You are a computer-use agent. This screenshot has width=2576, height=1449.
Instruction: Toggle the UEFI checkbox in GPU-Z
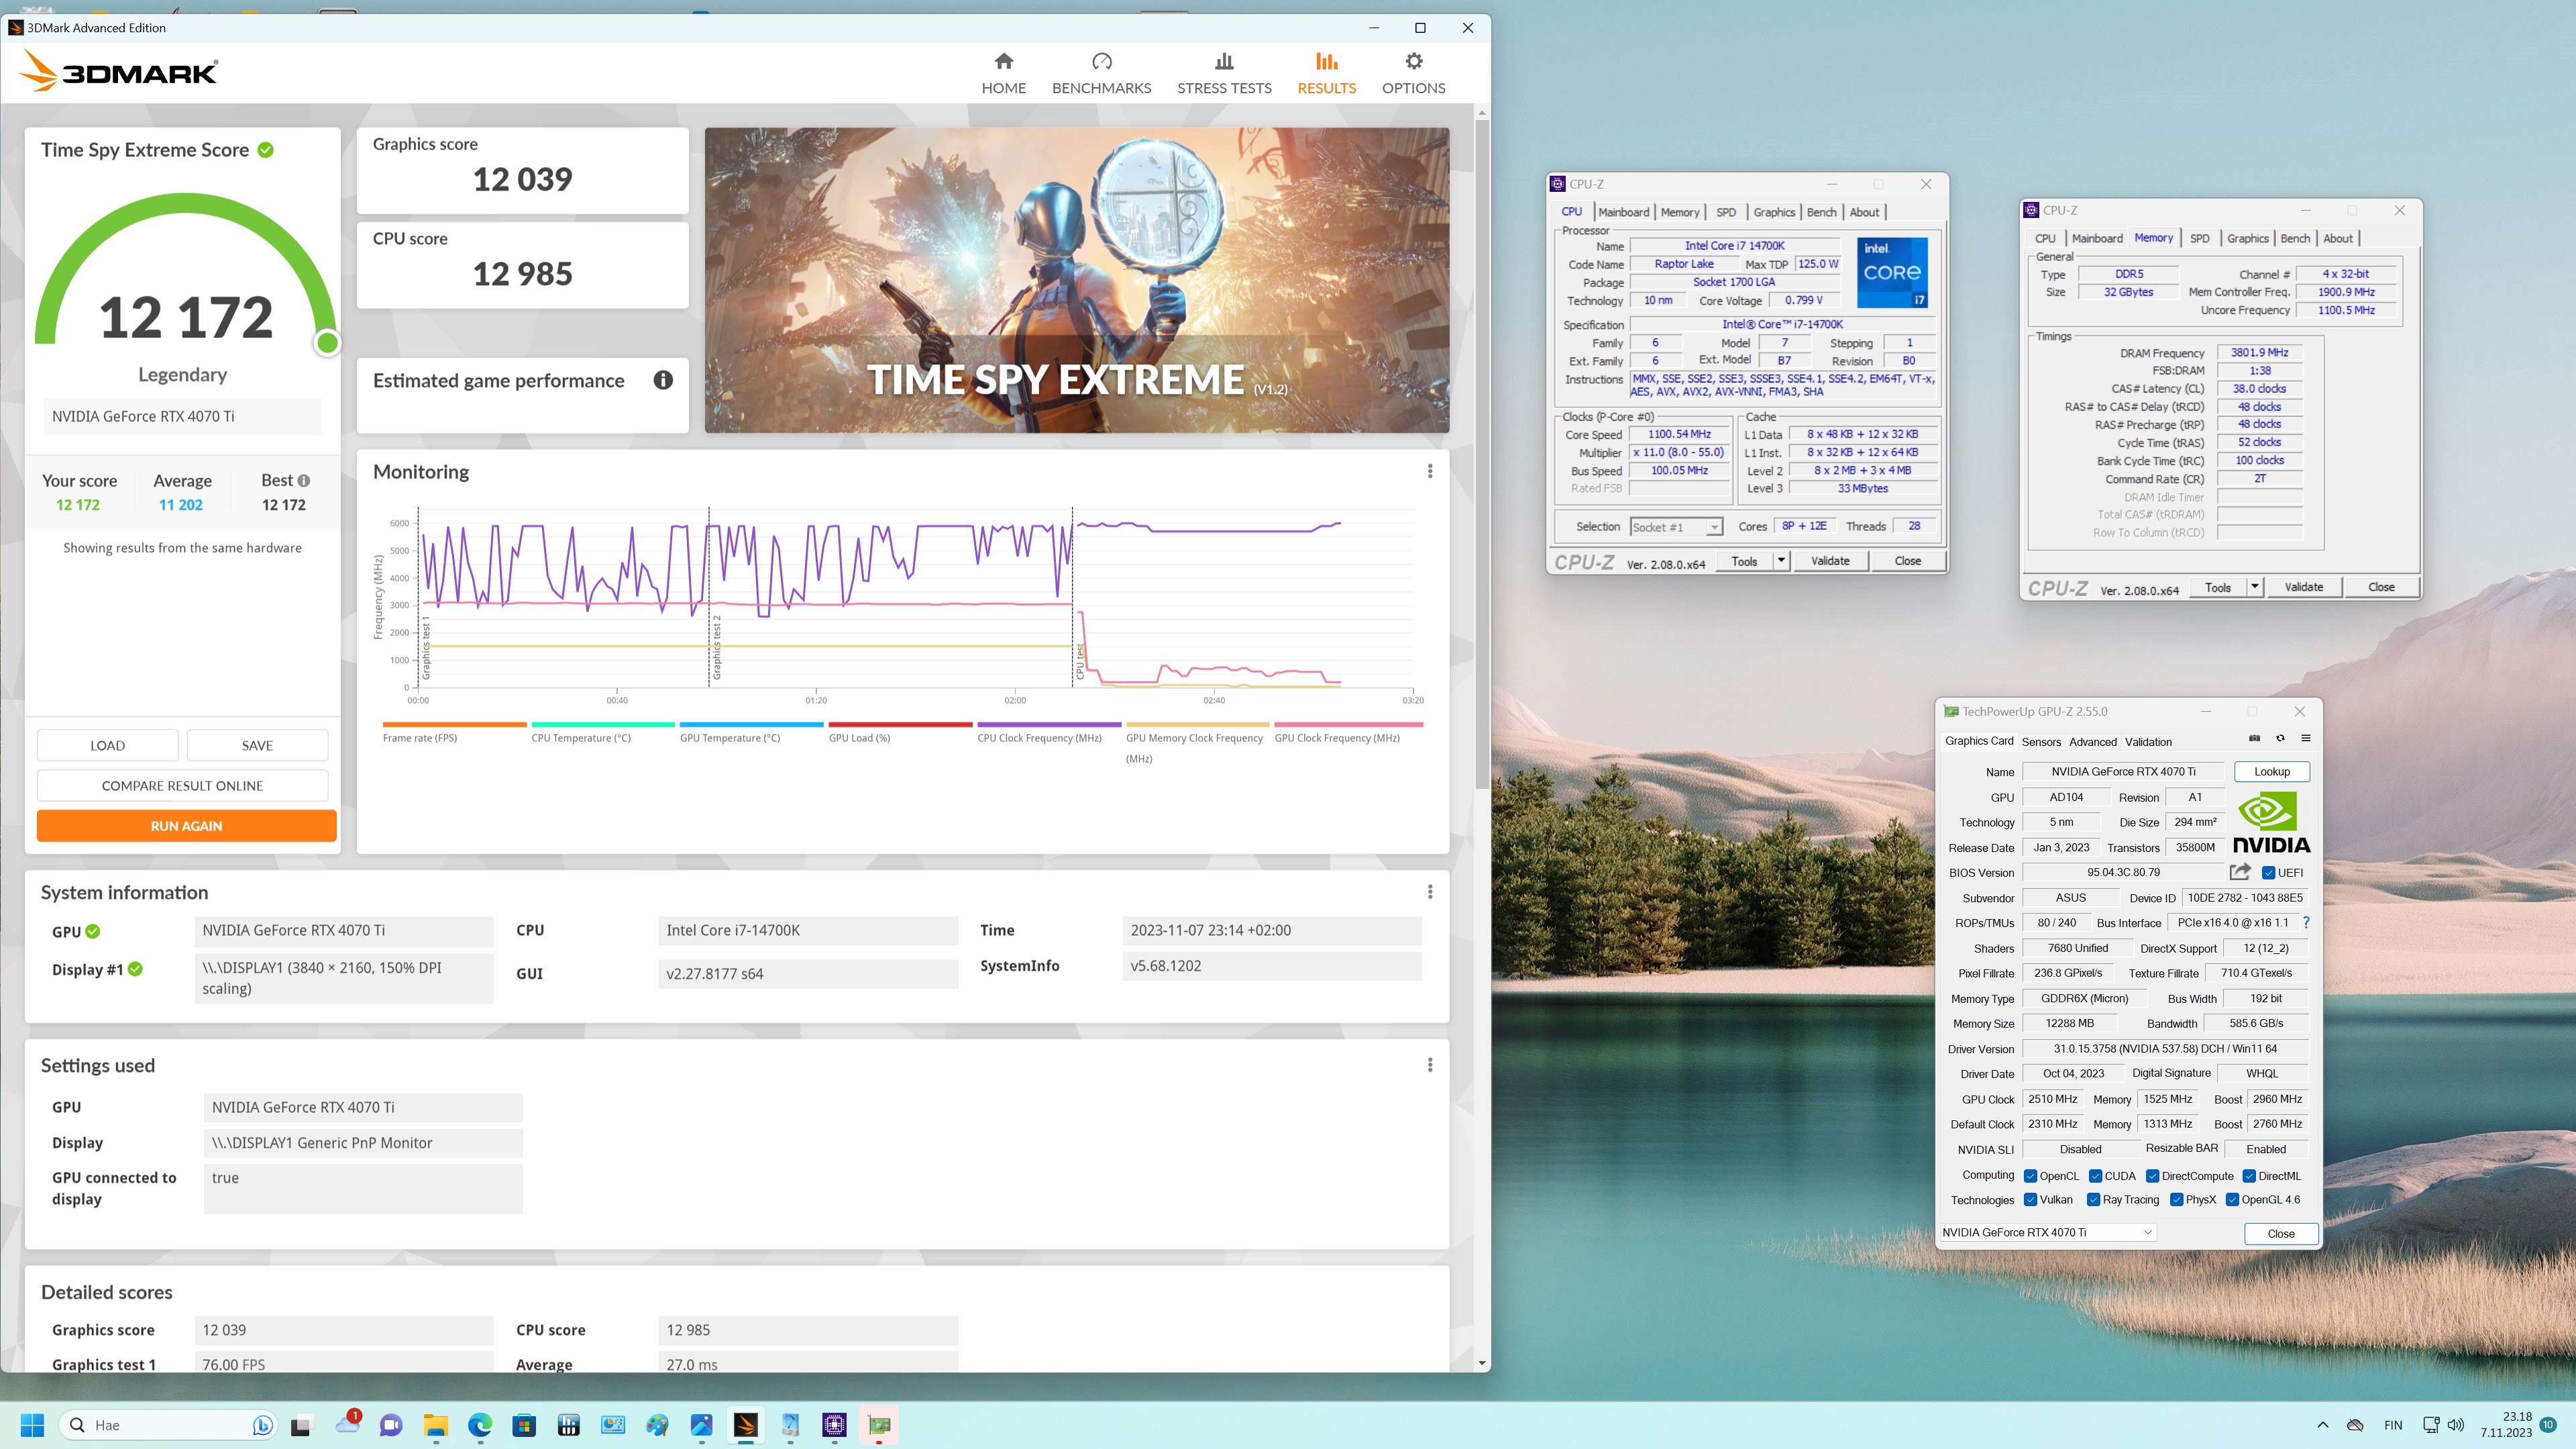[x=2268, y=873]
